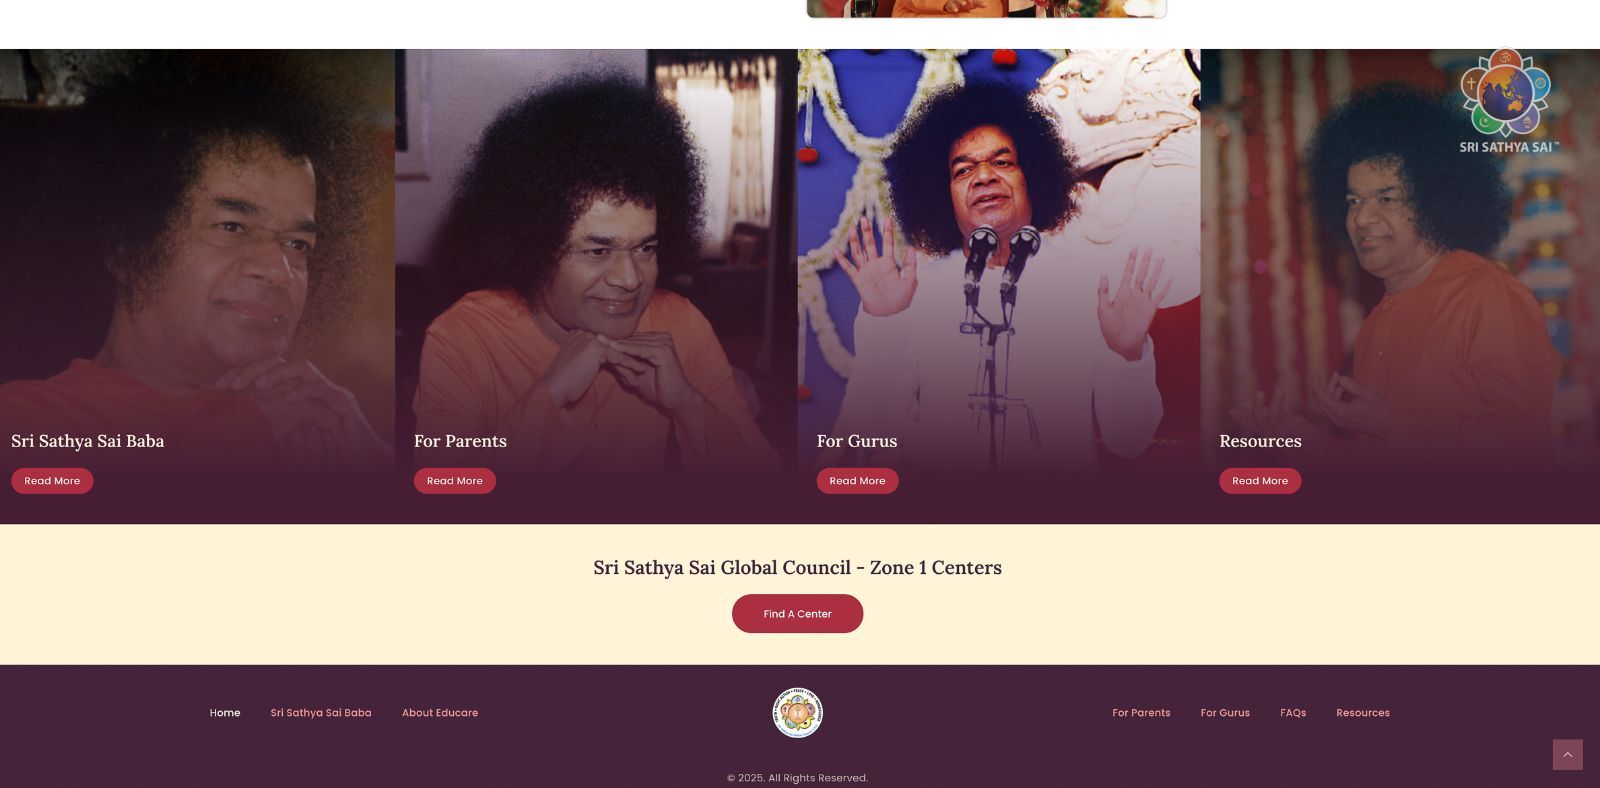The height and width of the screenshot is (788, 1600).
Task: Open About Educare footer link
Action: click(x=440, y=713)
